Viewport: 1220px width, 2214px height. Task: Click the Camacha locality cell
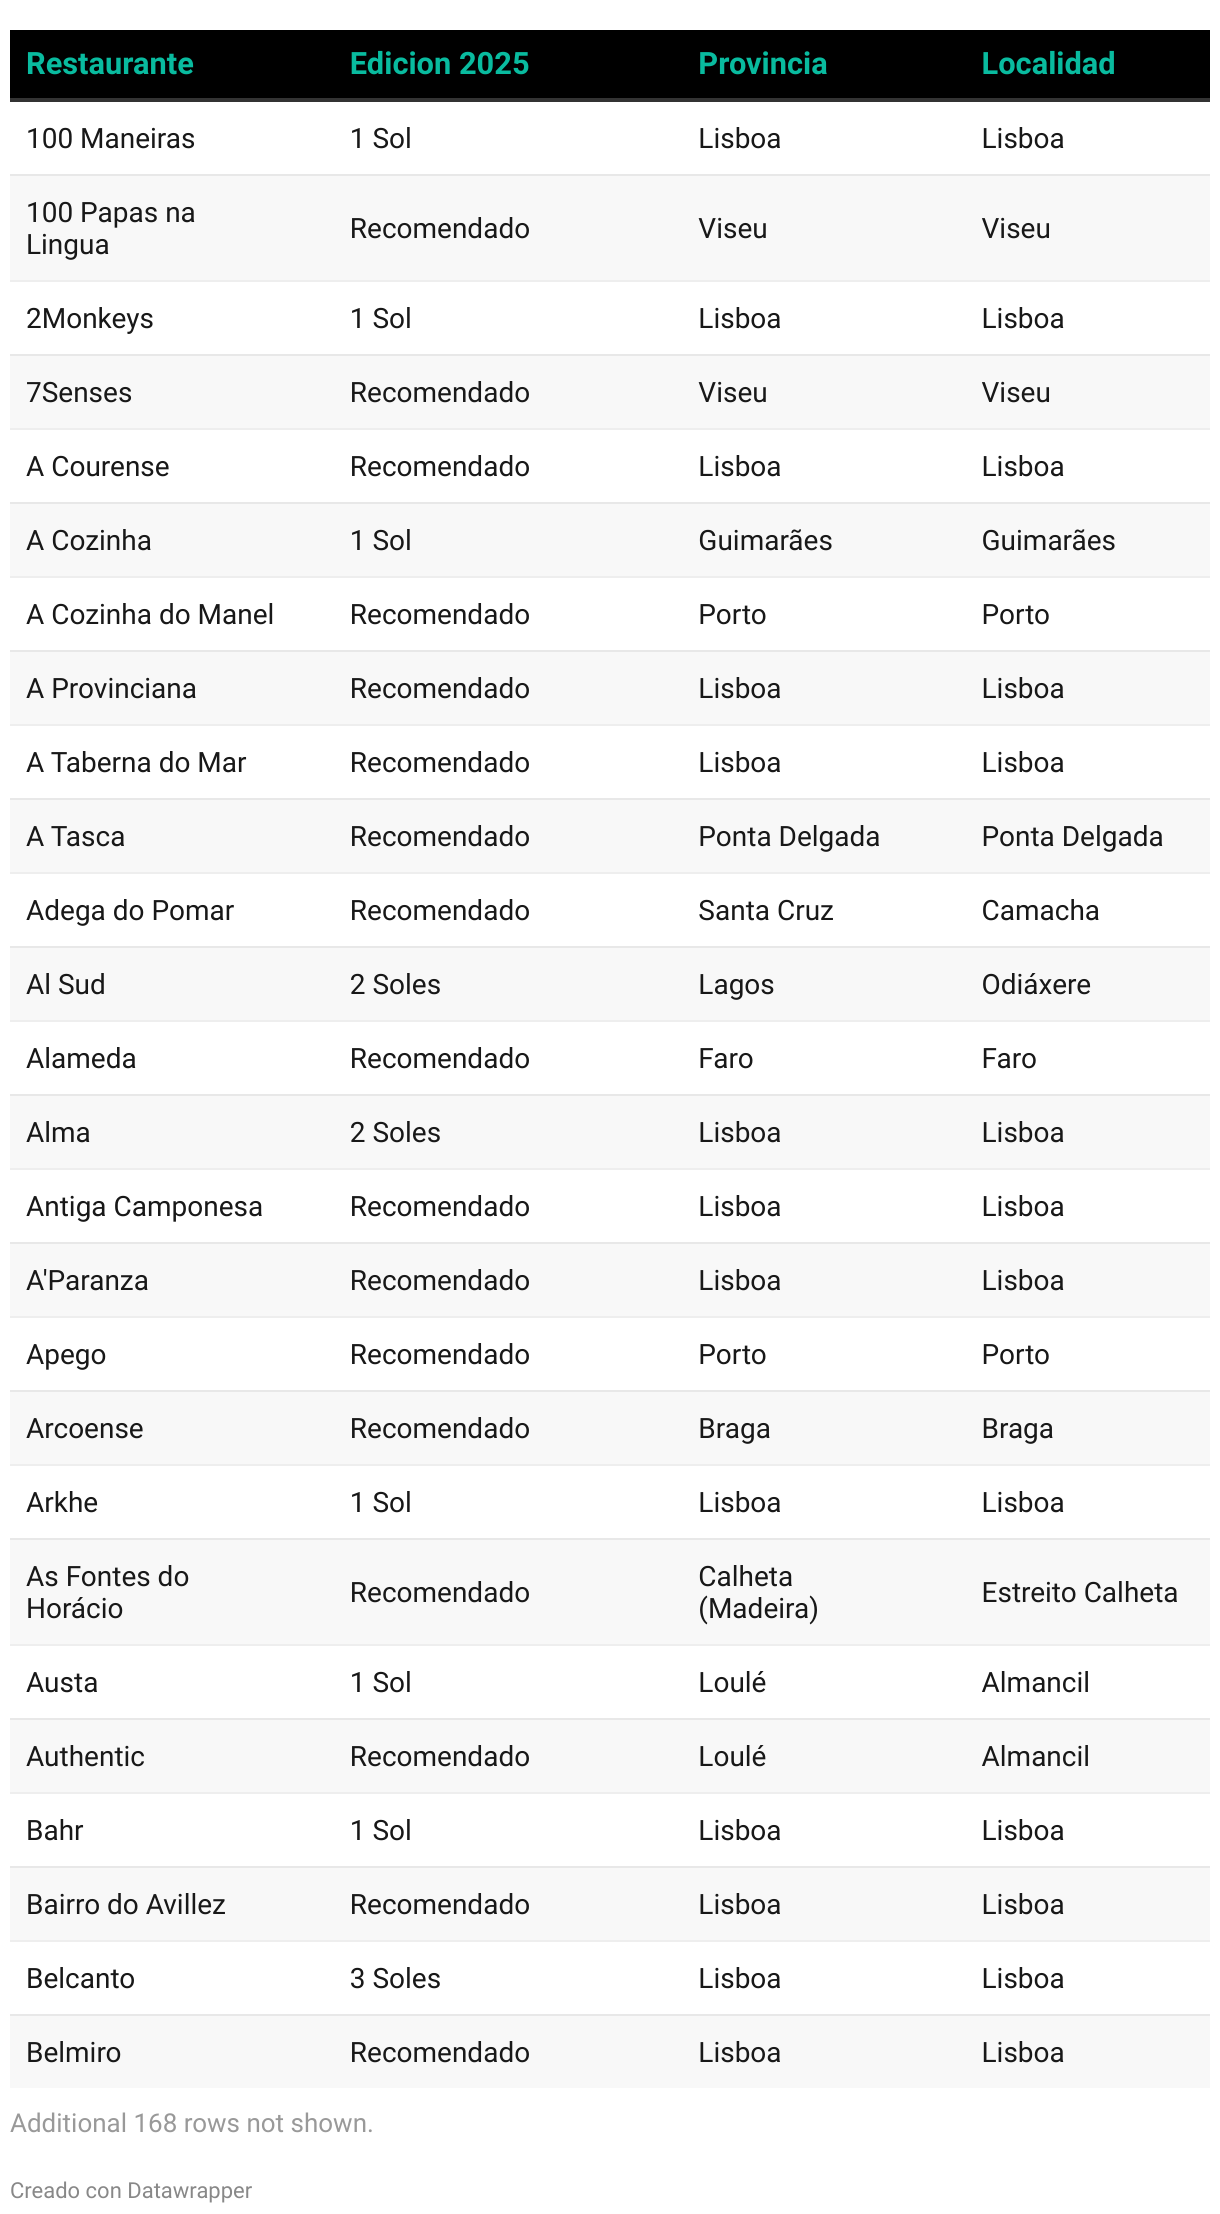coord(1040,910)
